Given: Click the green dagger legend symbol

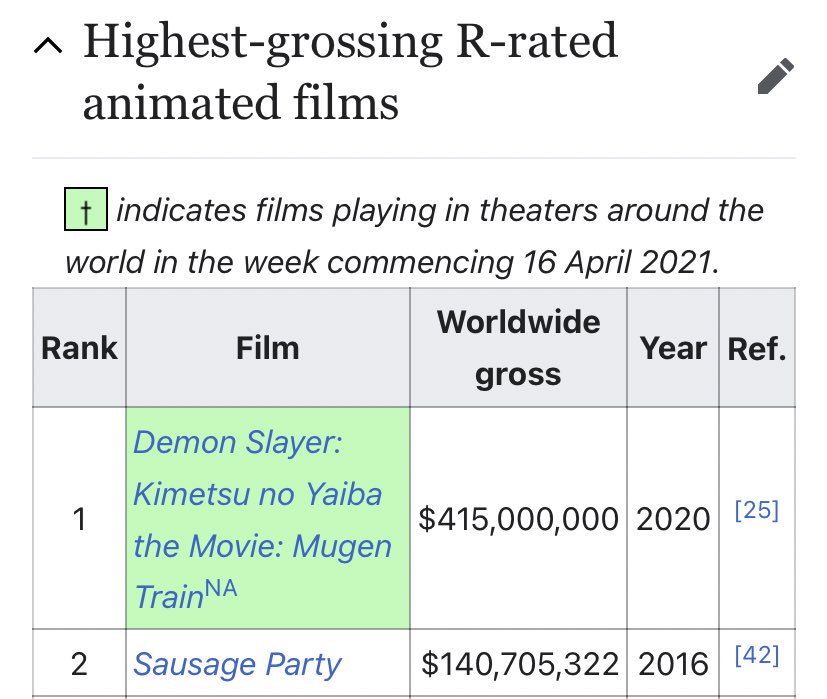Looking at the screenshot, I should 84,210.
